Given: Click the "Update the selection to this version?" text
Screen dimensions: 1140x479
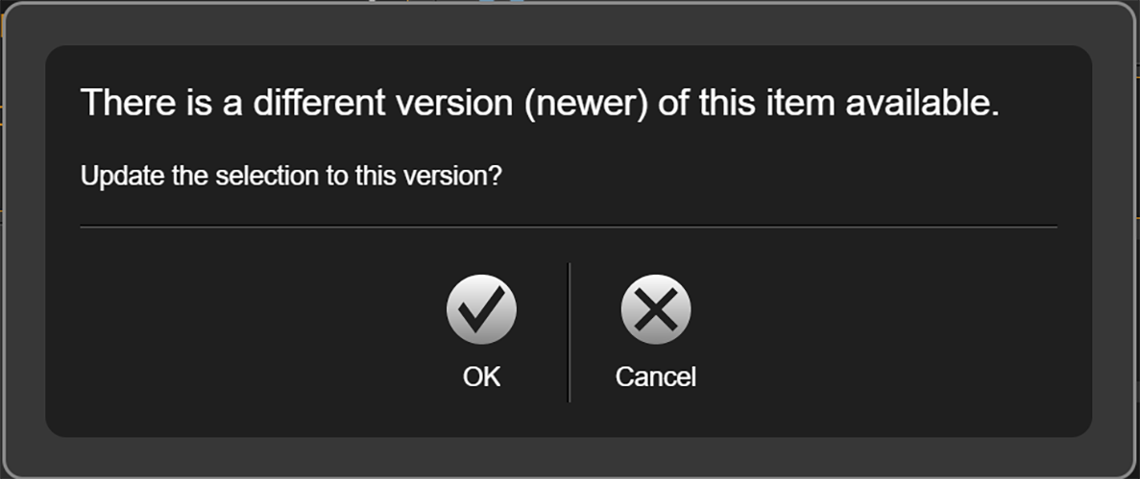Looking at the screenshot, I should tap(291, 176).
